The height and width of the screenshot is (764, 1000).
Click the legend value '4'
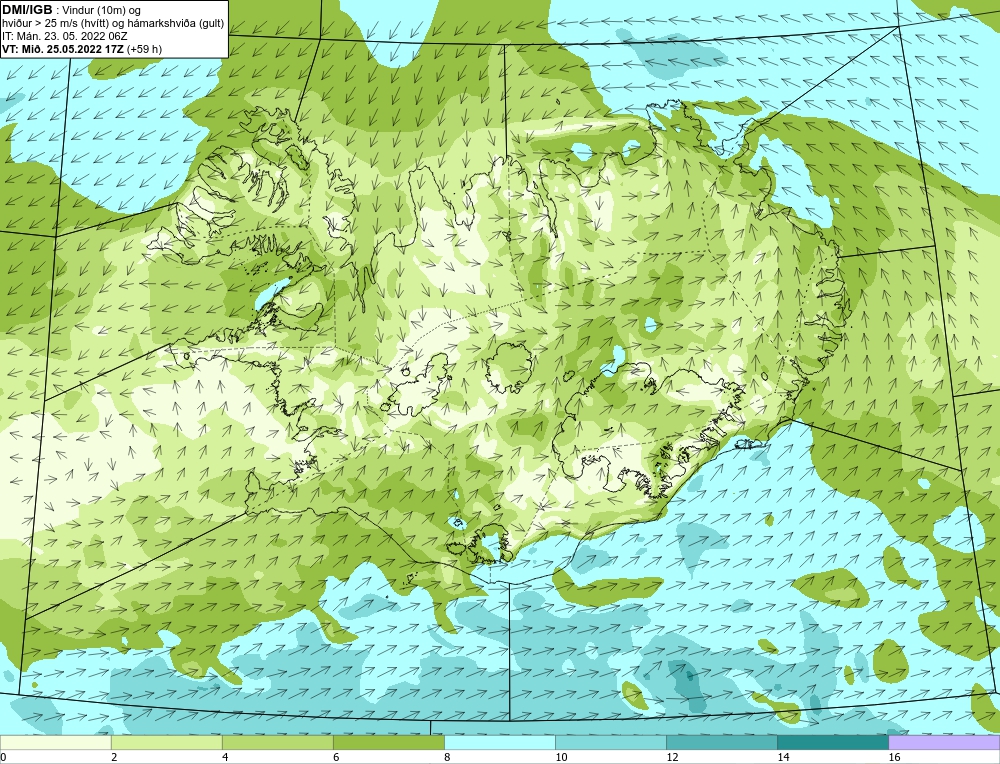(224, 757)
